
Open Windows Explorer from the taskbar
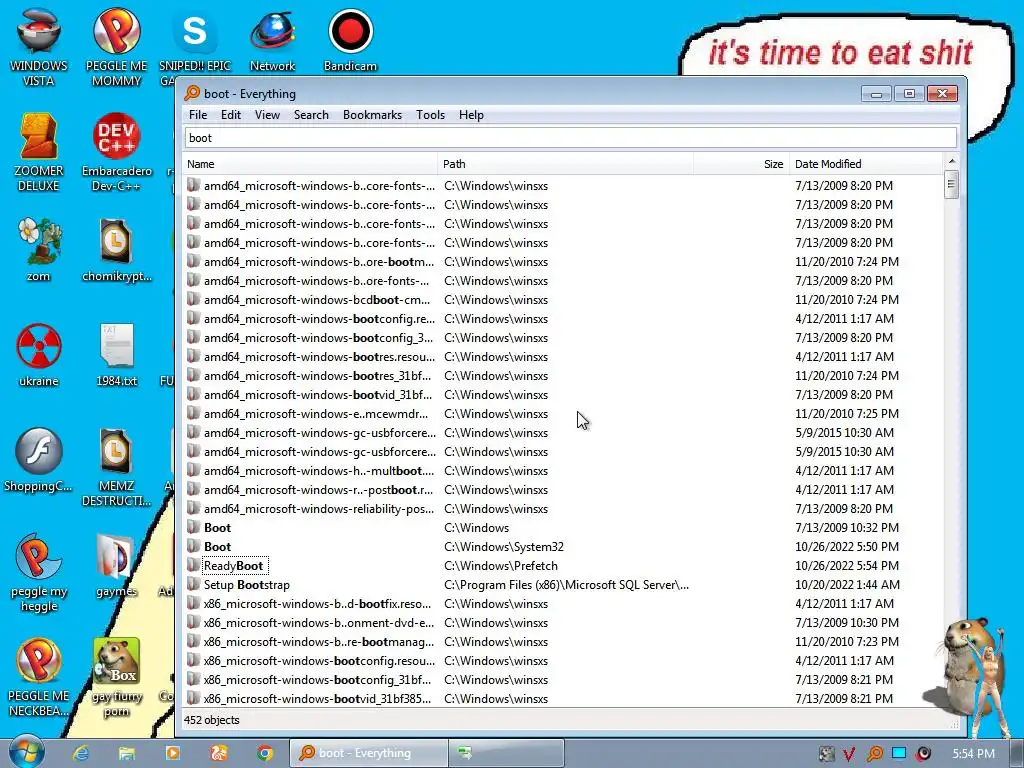(x=127, y=753)
